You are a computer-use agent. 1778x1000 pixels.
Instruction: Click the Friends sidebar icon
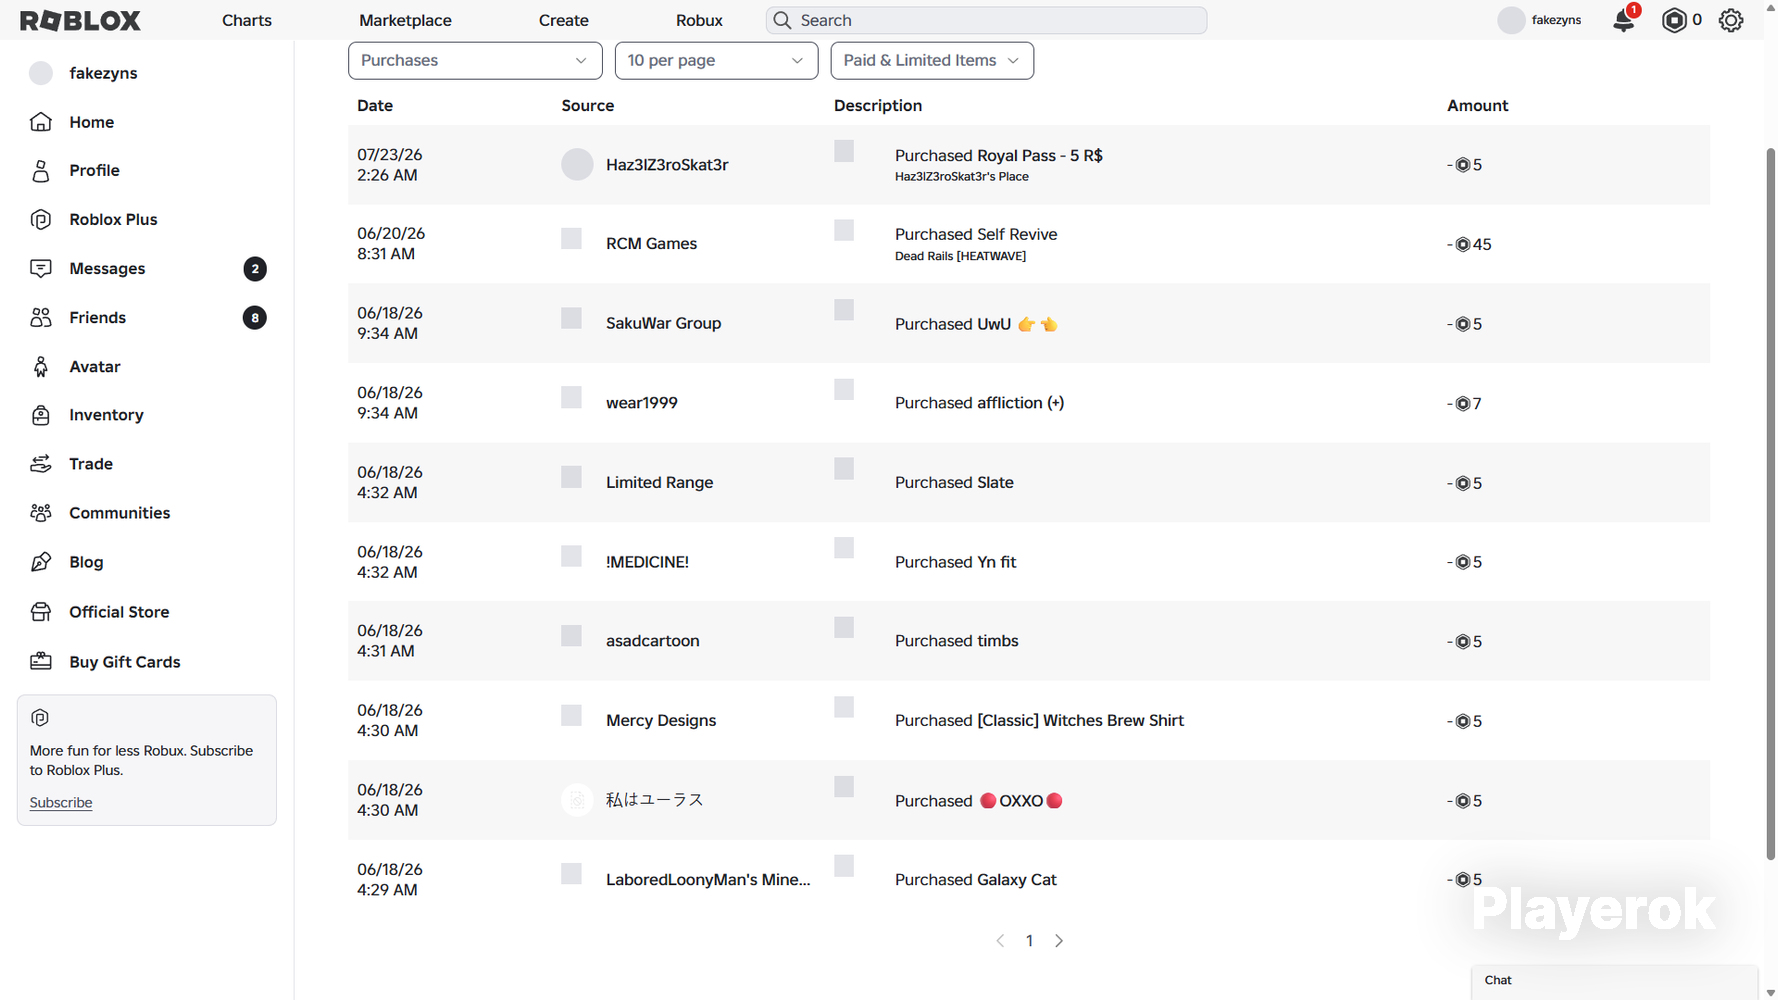click(41, 317)
